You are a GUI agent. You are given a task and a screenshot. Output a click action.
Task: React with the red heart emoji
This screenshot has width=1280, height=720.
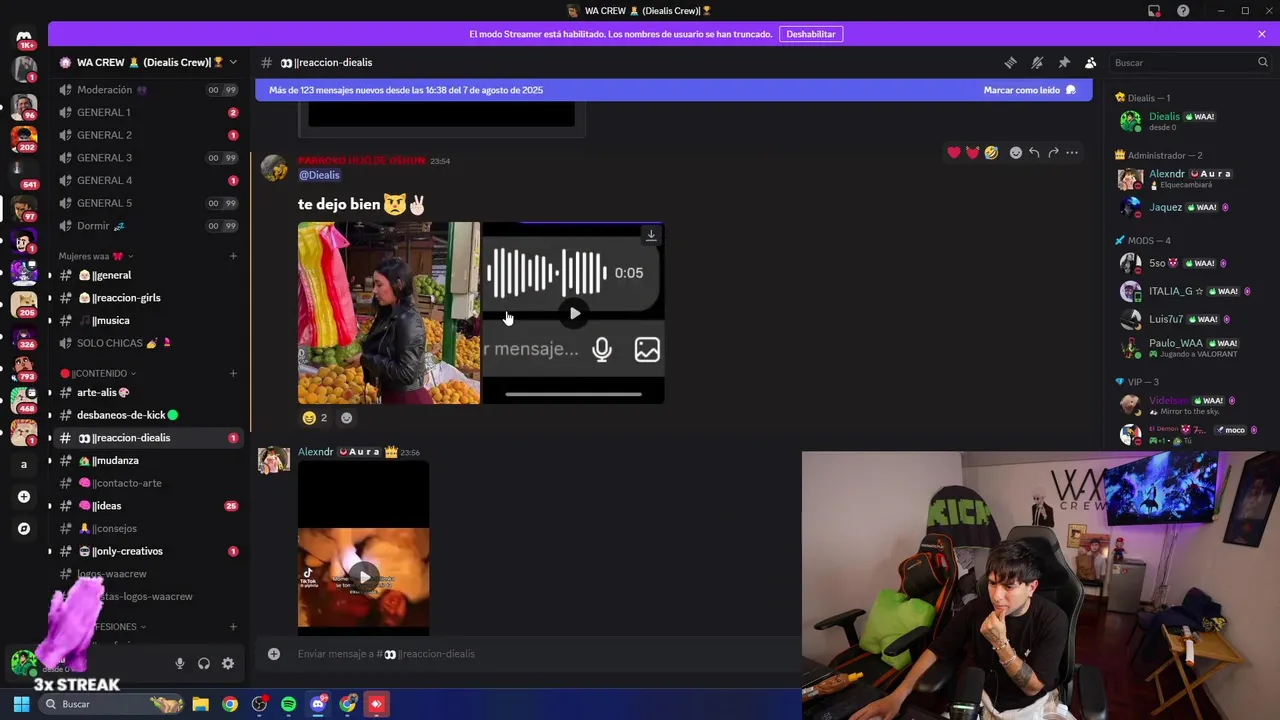954,153
